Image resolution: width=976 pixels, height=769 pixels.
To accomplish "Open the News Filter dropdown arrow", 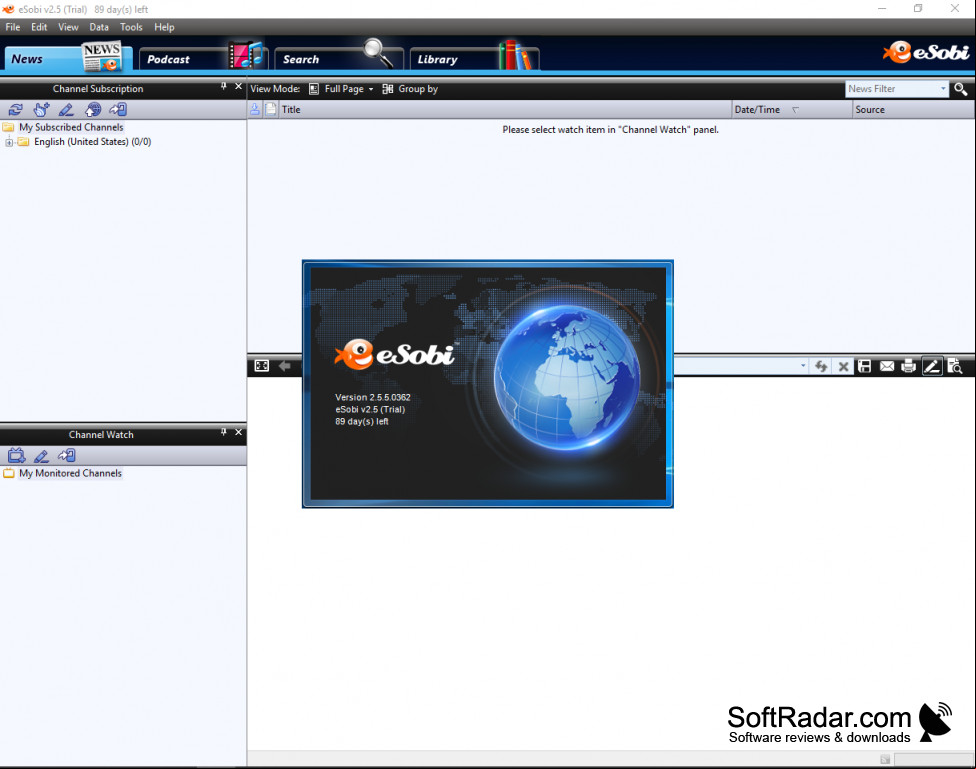I will (943, 89).
